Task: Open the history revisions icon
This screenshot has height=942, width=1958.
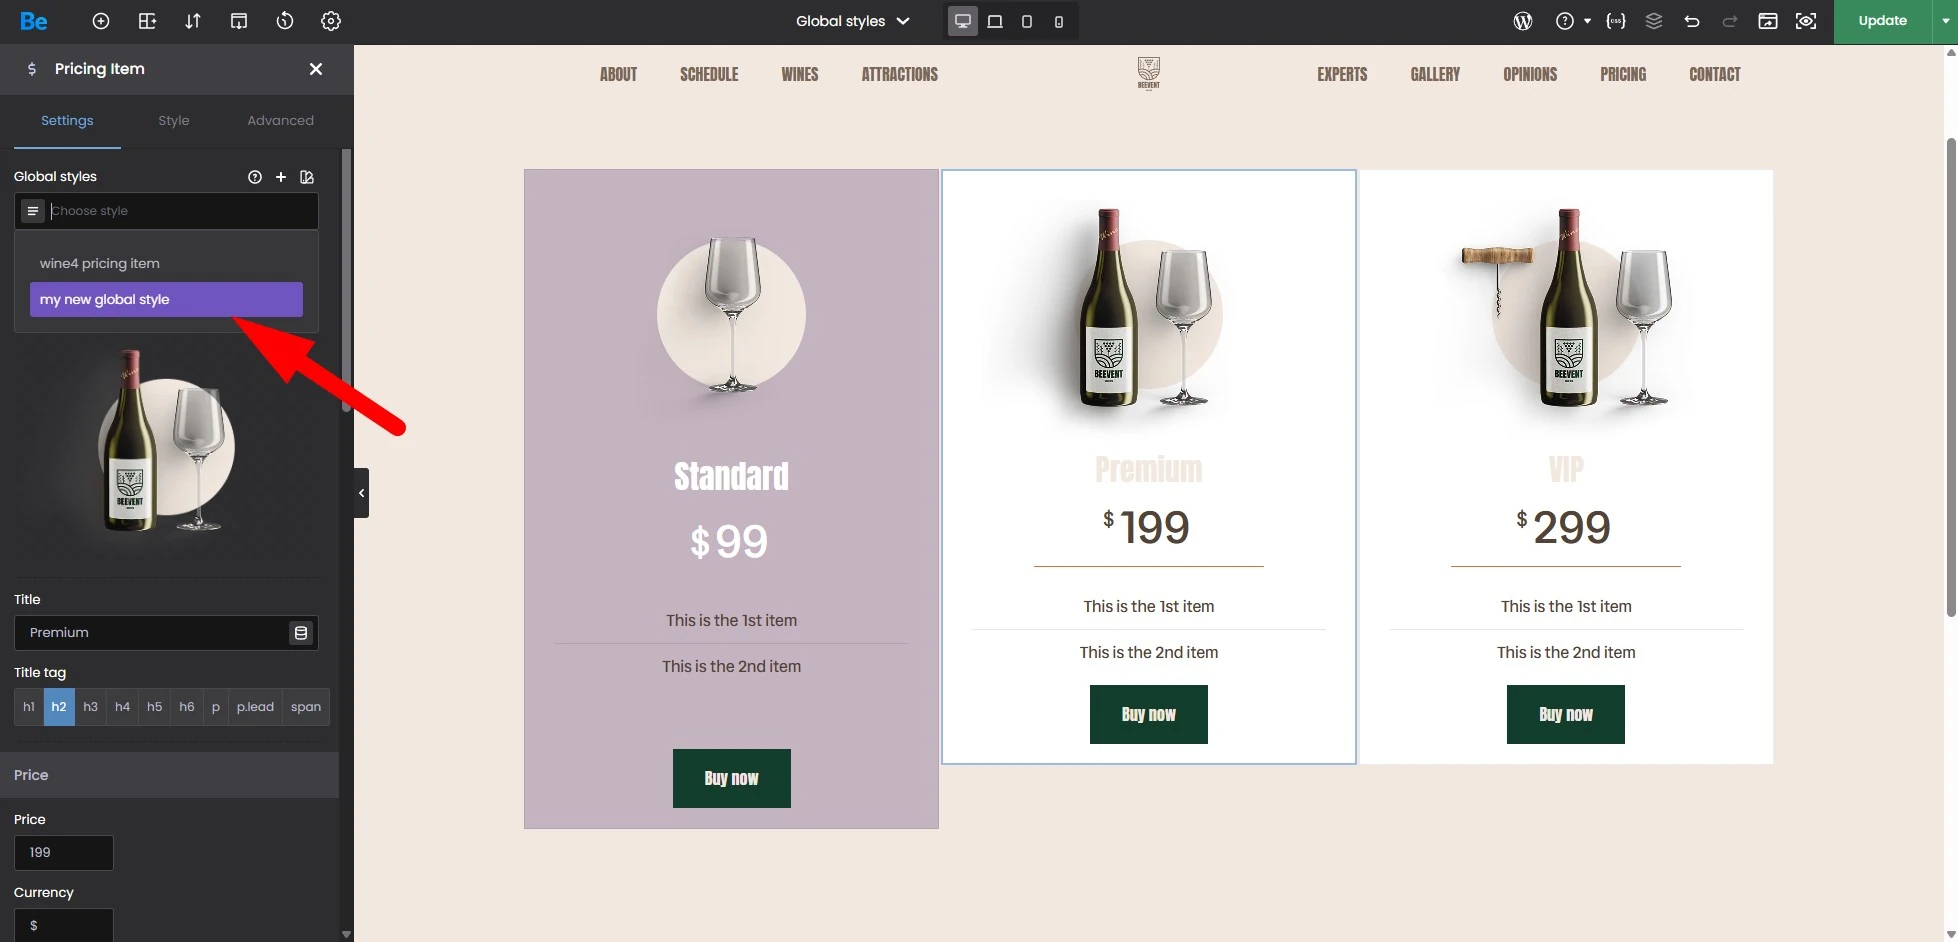Action: (x=285, y=21)
